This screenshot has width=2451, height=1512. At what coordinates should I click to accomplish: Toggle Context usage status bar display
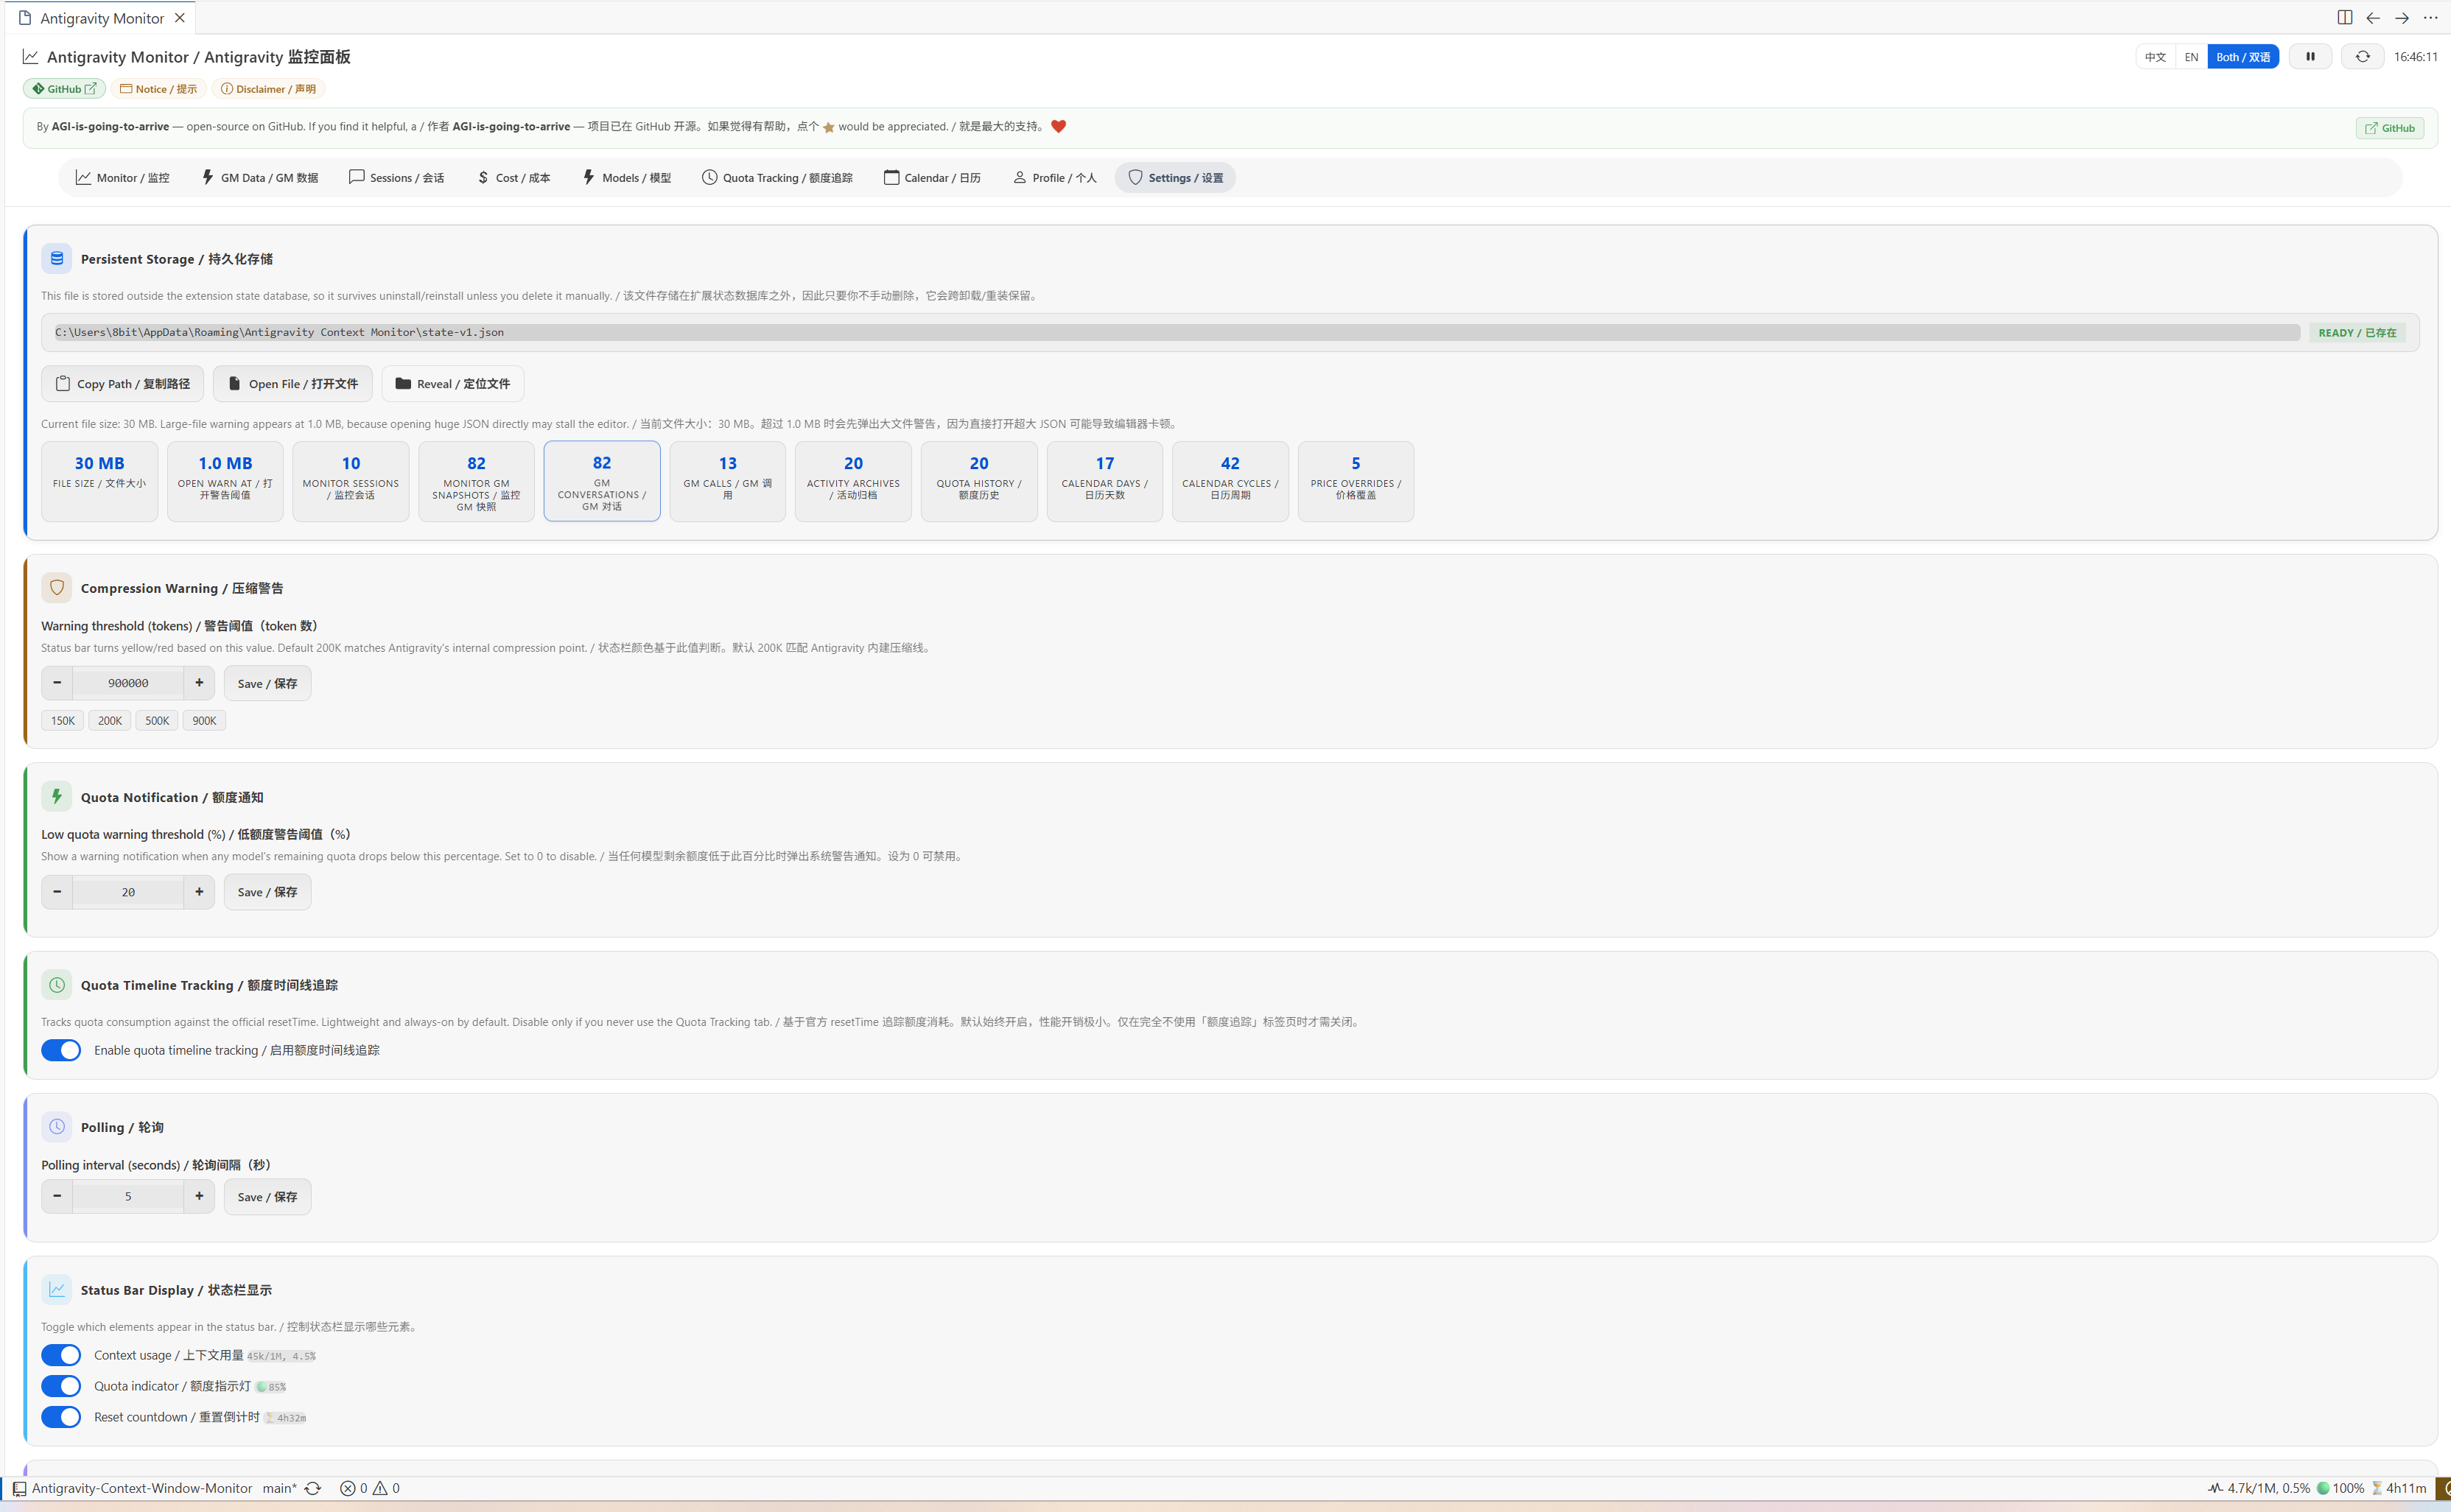(x=61, y=1355)
